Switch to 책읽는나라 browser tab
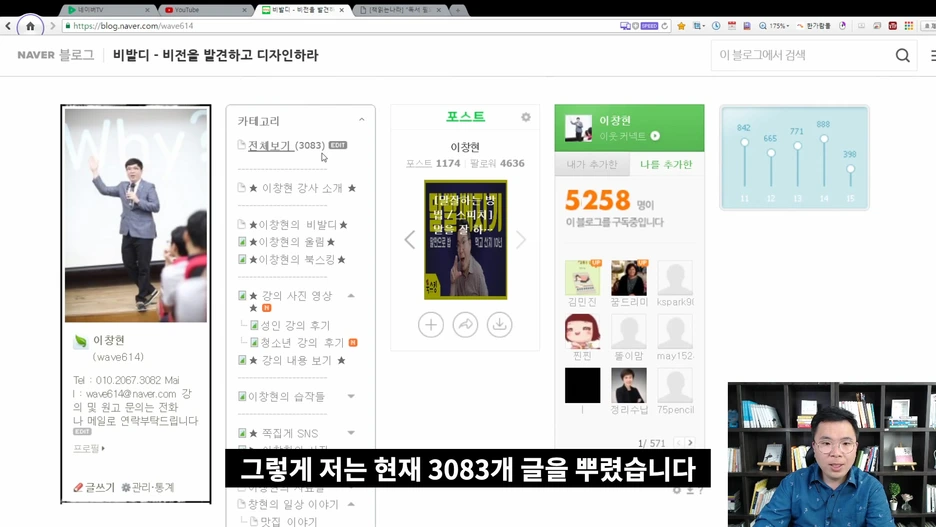This screenshot has width=936, height=527. (x=399, y=10)
